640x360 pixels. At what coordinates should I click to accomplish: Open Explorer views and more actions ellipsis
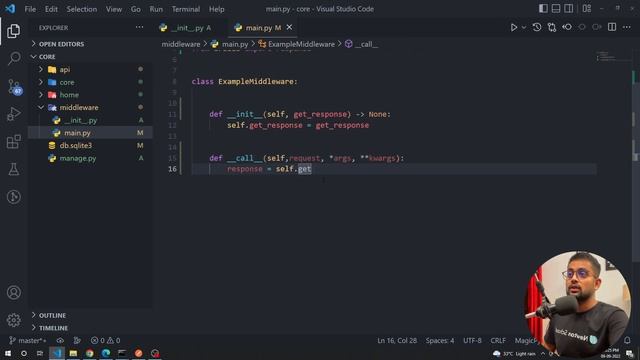[139, 27]
